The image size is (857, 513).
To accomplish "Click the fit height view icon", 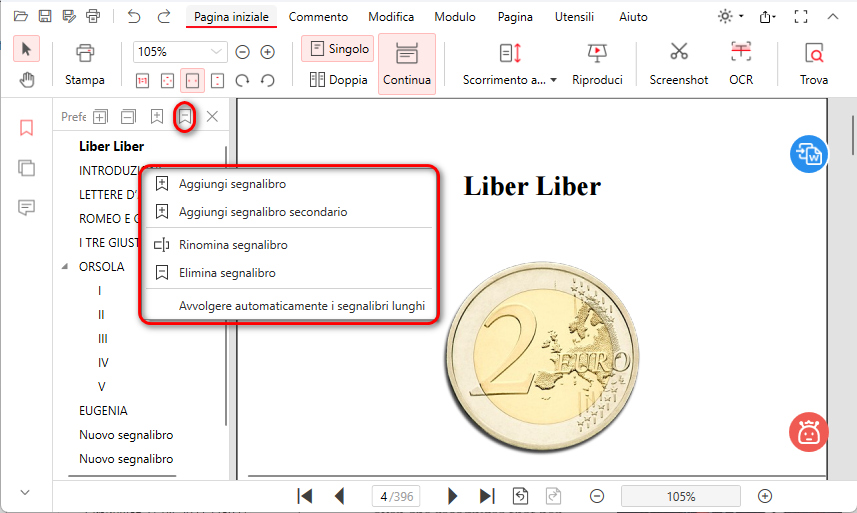I will pyautogui.click(x=218, y=81).
